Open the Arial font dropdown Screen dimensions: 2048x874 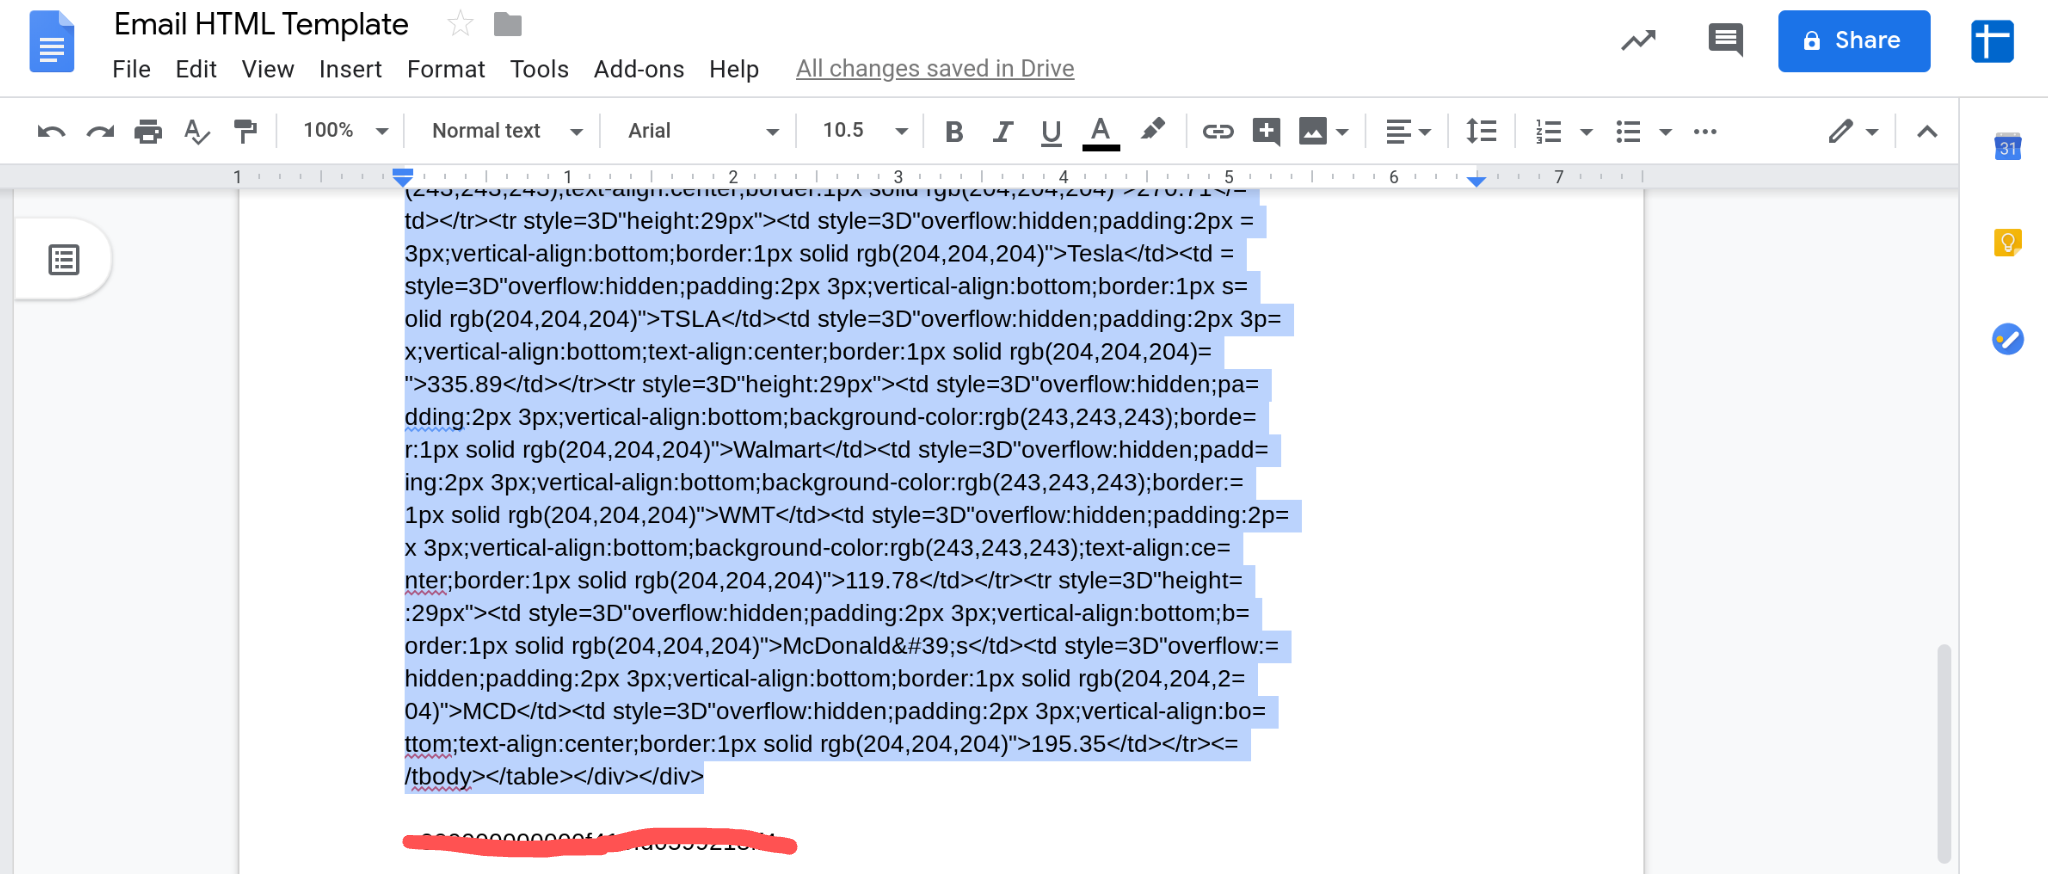[702, 131]
